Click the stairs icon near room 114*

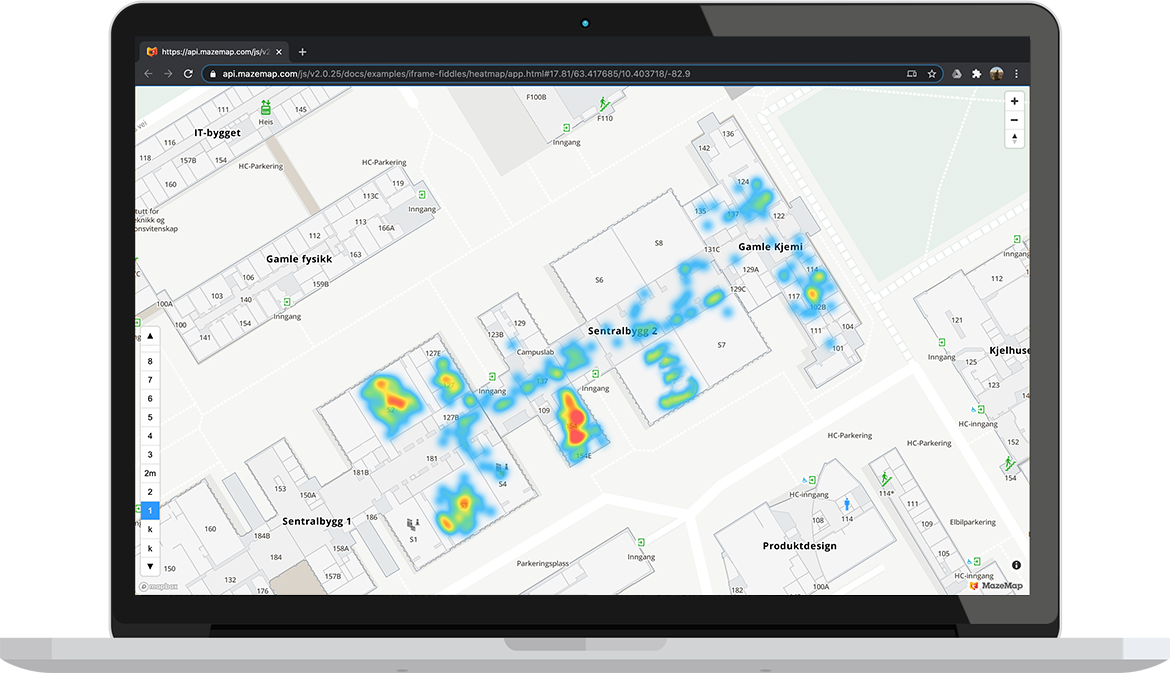coord(885,478)
